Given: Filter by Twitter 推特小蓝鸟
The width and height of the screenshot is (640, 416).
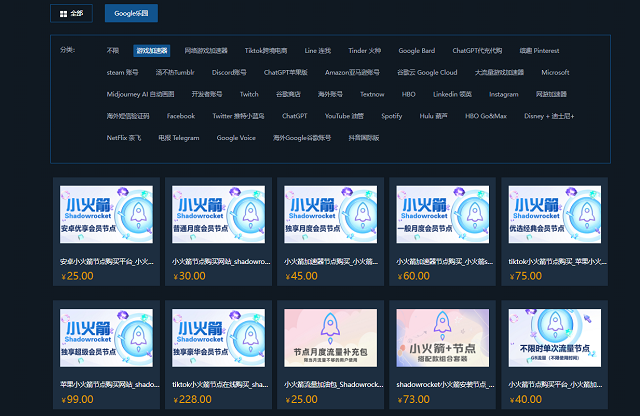Looking at the screenshot, I should point(238,116).
